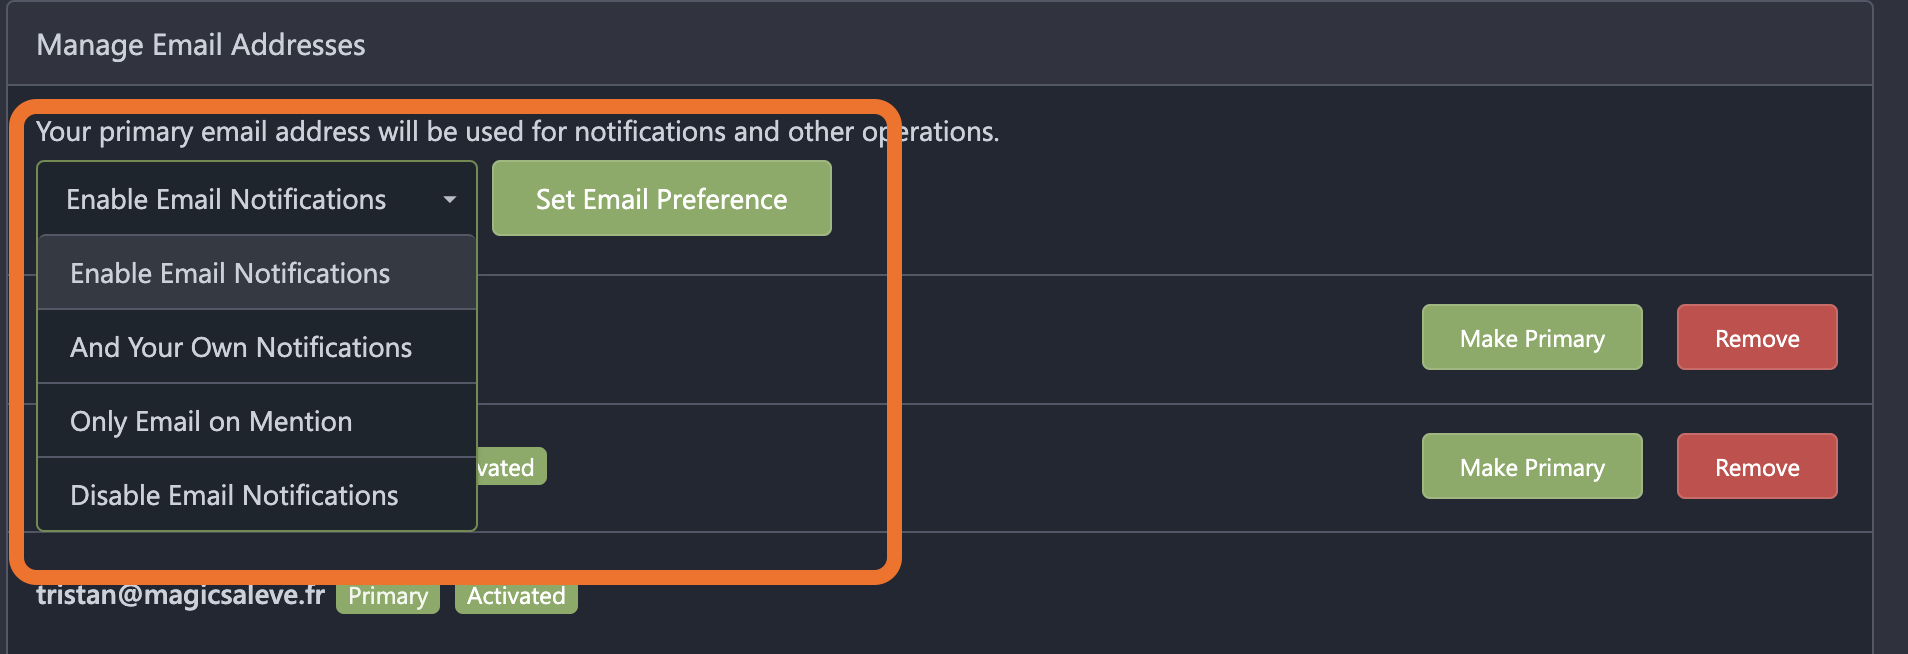
Task: Click the green Primary badge
Action: [388, 597]
